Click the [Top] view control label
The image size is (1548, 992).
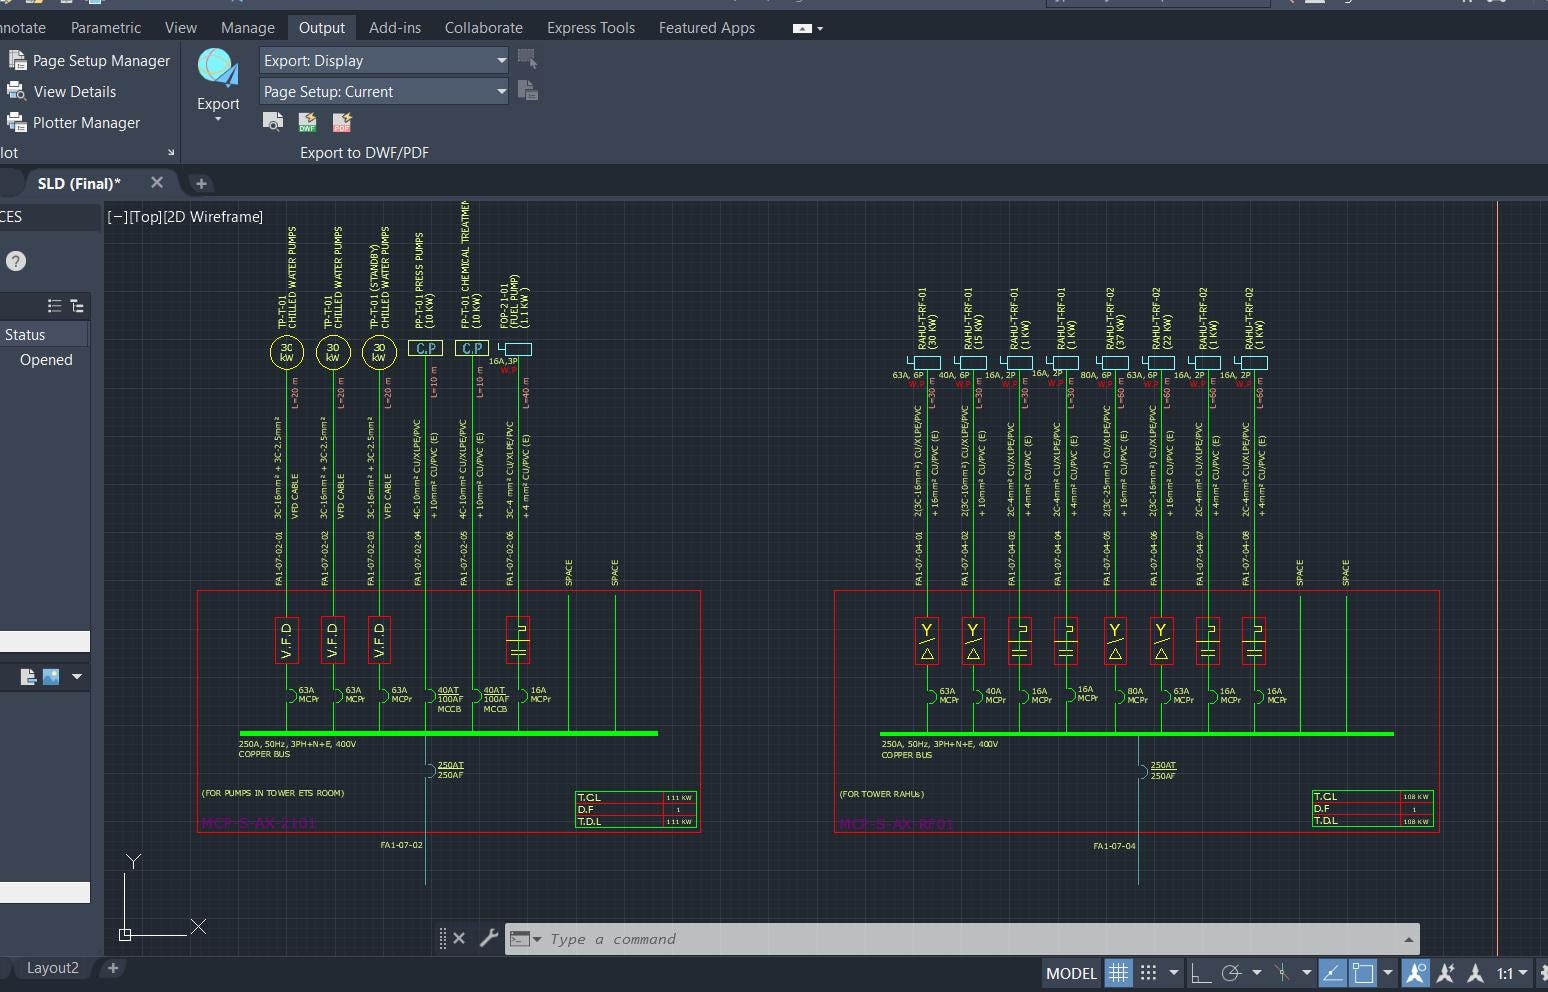click(x=144, y=217)
